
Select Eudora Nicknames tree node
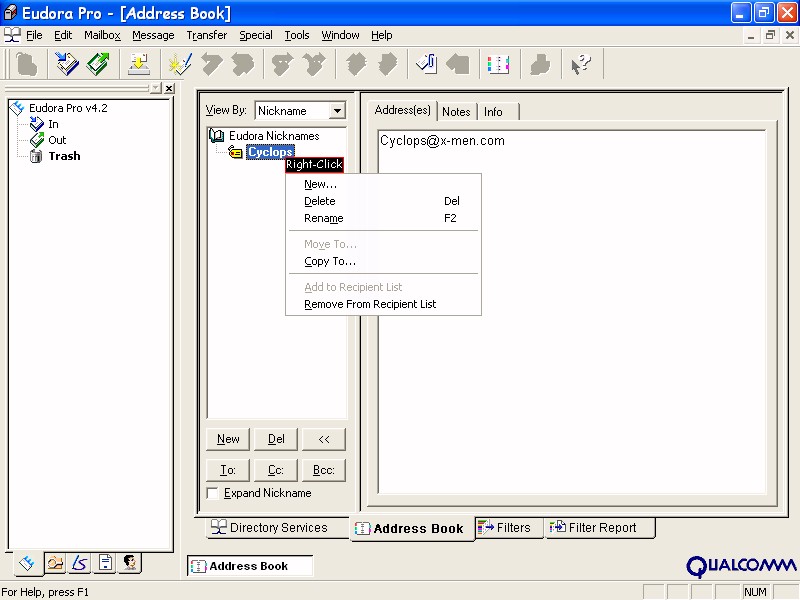274,136
